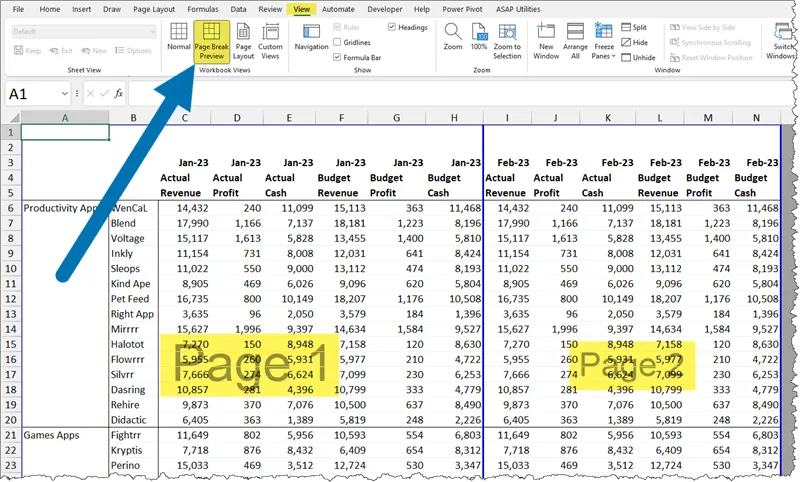The height and width of the screenshot is (482, 800).
Task: Open the File tab
Action: tap(18, 9)
